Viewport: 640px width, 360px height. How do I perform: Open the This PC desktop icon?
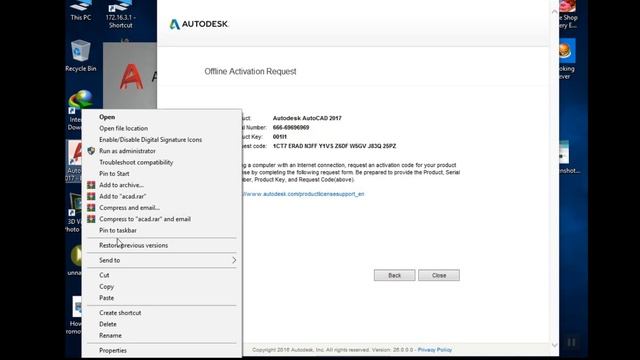(81, 10)
